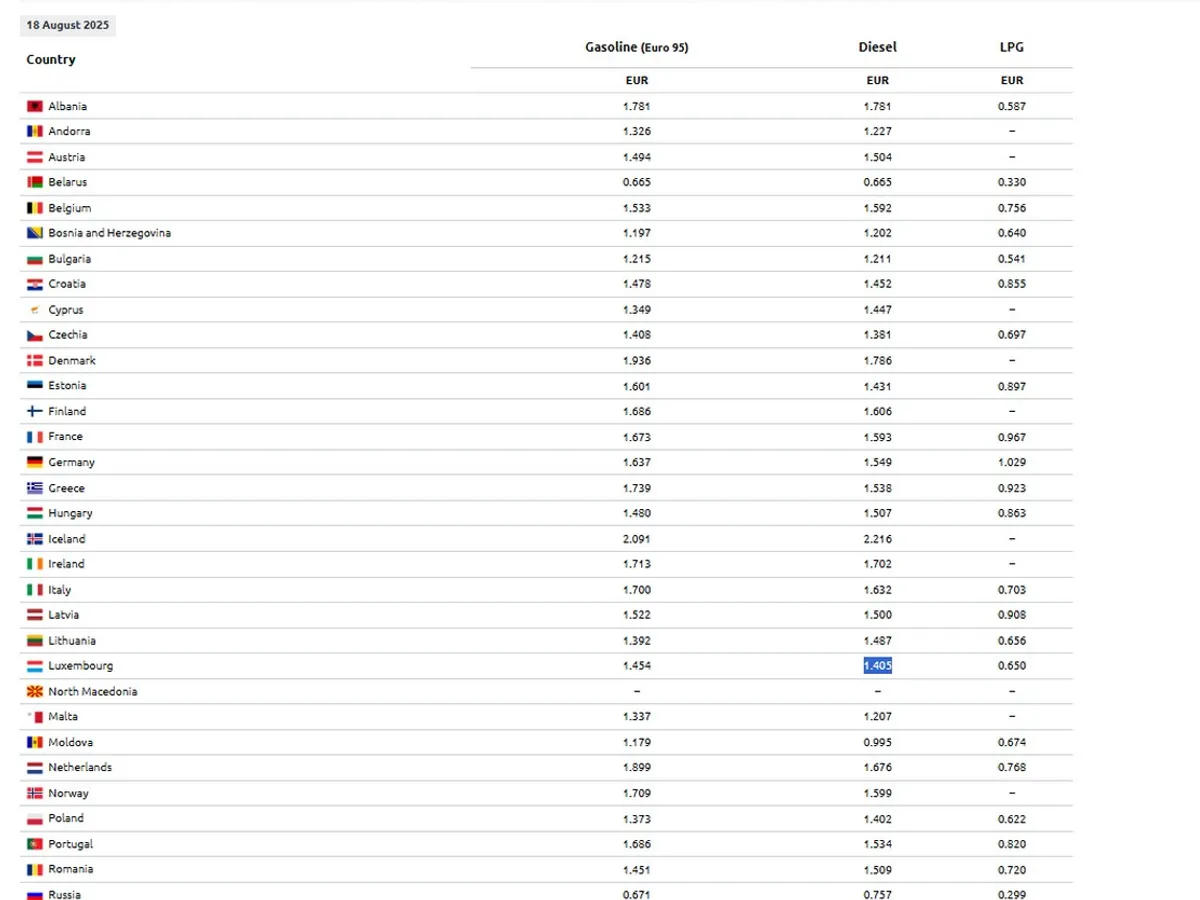Image resolution: width=1200 pixels, height=900 pixels.
Task: Click the Portugal flag icon
Action: pyautogui.click(x=35, y=844)
